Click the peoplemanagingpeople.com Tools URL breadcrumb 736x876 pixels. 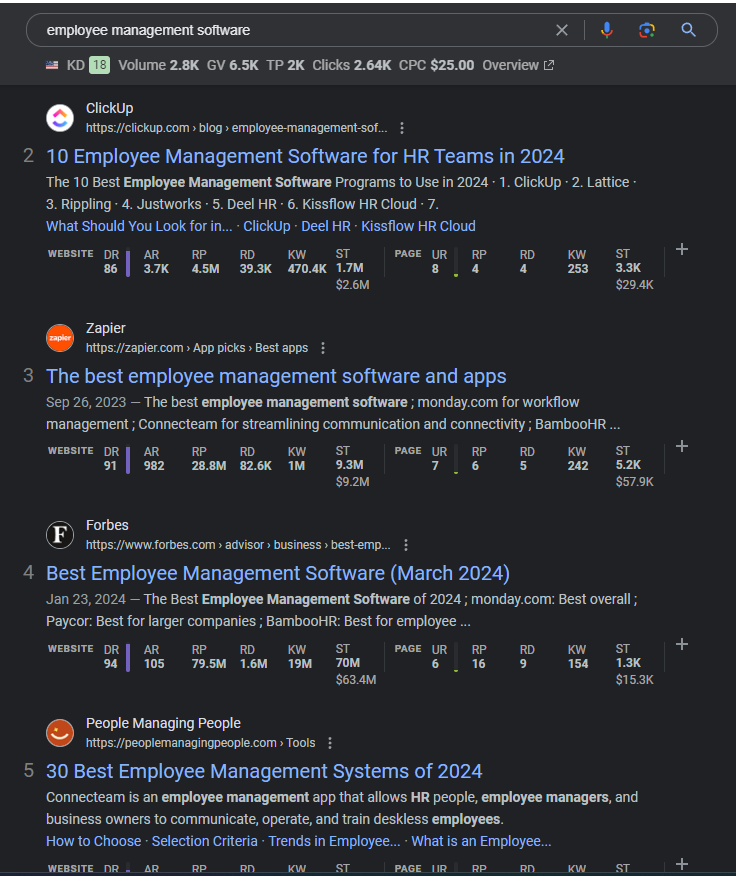pyautogui.click(x=201, y=743)
